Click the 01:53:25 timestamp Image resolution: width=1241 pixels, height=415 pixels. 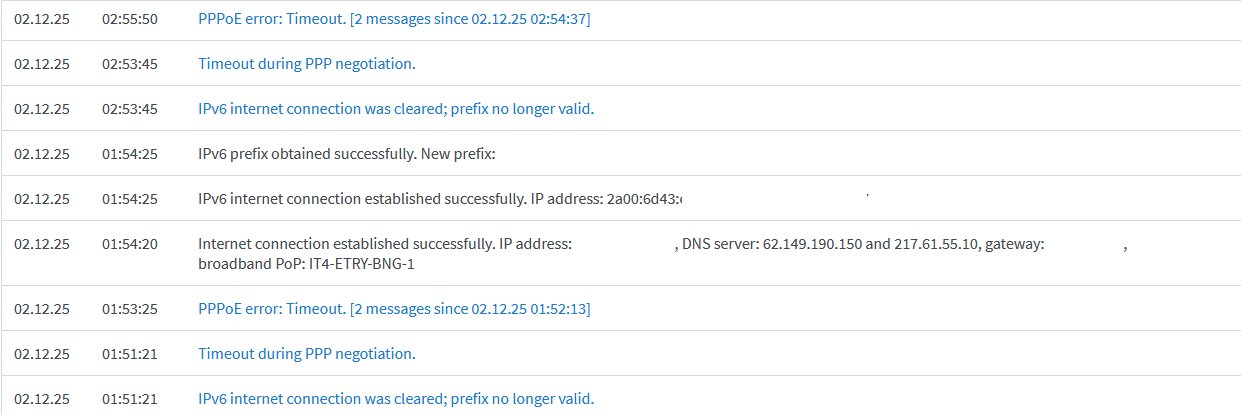130,309
